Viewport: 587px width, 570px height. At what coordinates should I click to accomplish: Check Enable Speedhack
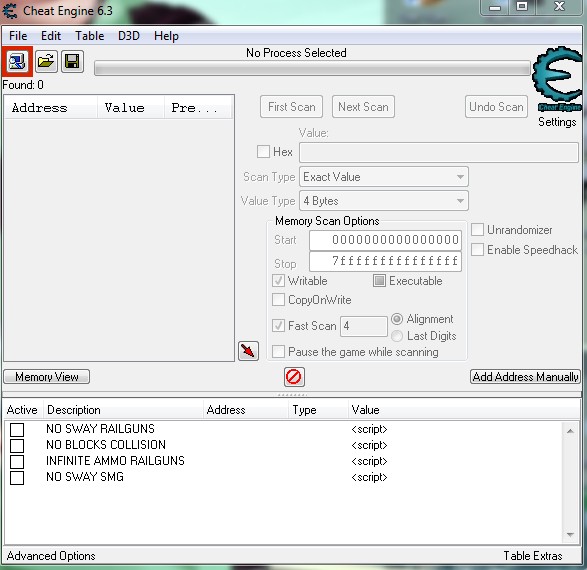(x=477, y=250)
